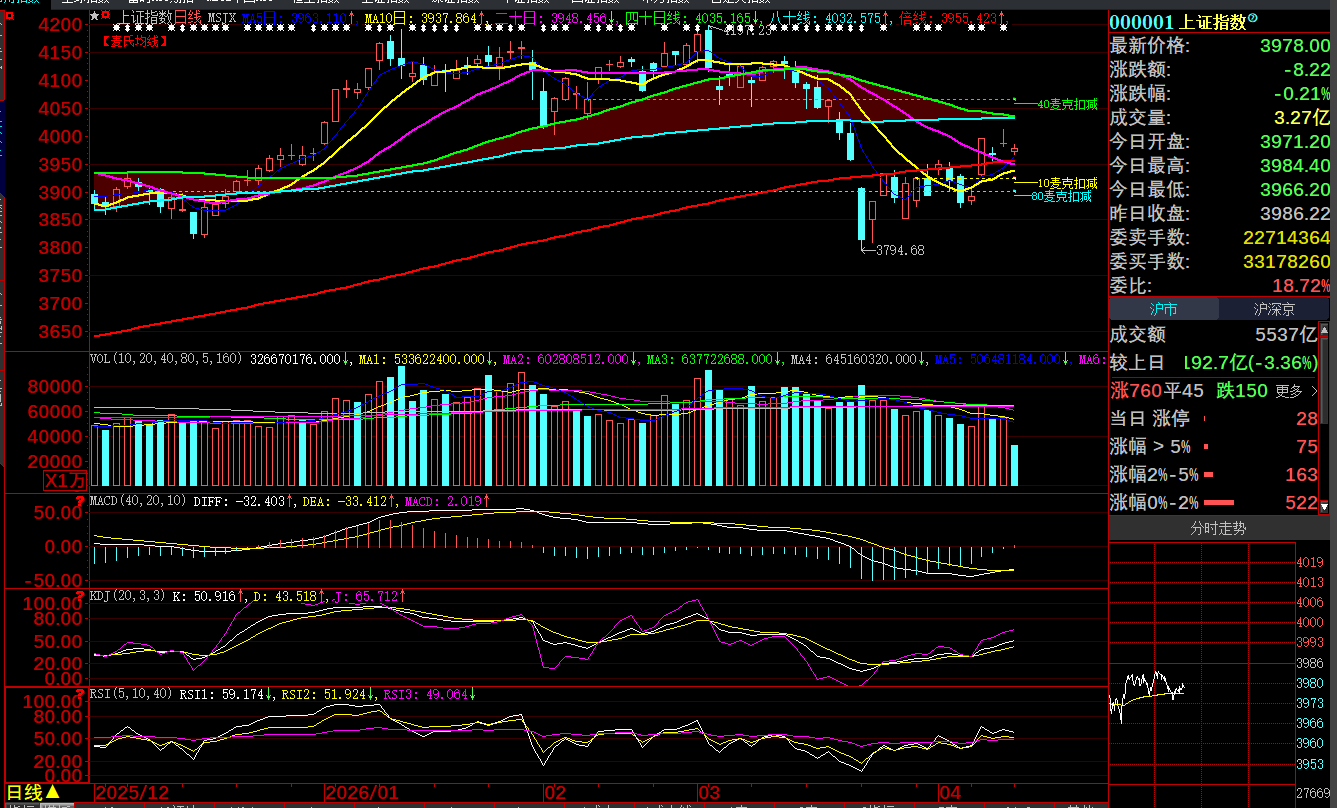The width and height of the screenshot is (1337, 808).
Task: Click the RSI panel red question mark icon
Action: point(82,692)
